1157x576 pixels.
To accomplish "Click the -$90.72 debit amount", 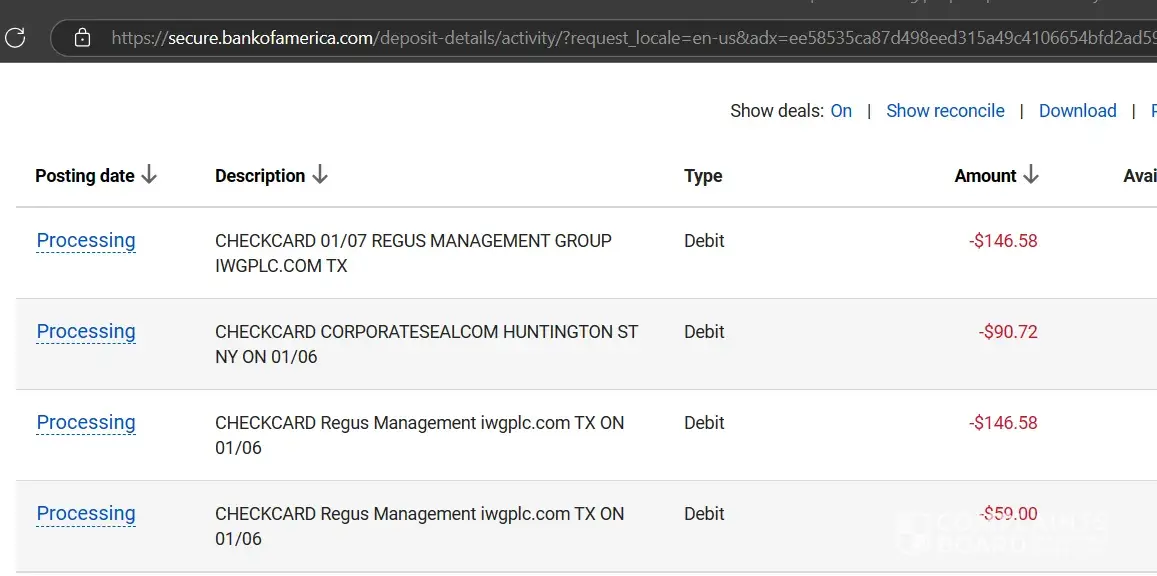I will click(1008, 332).
